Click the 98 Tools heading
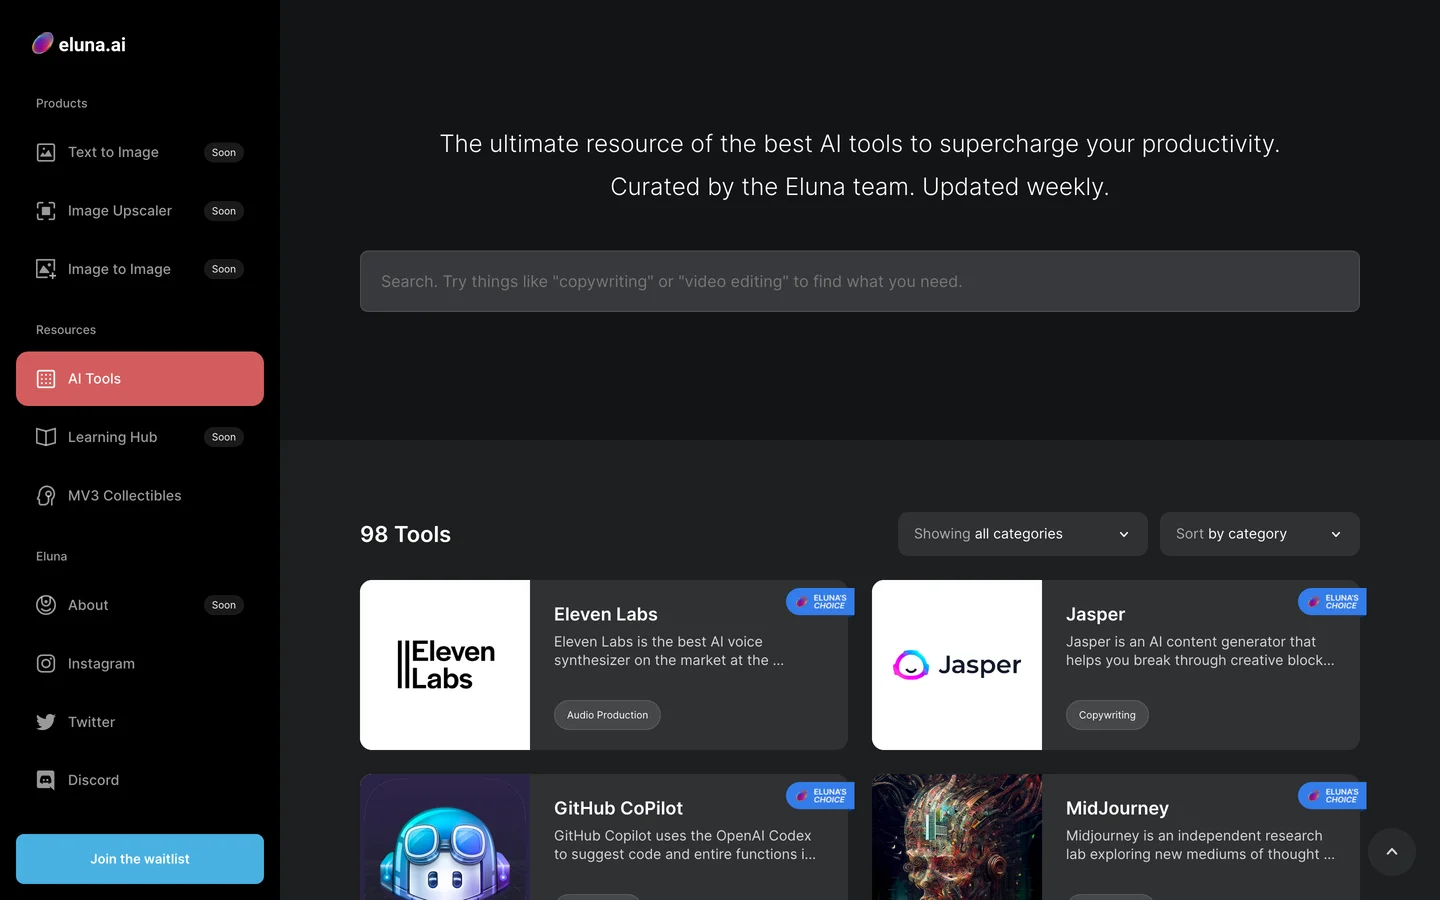 click(405, 534)
